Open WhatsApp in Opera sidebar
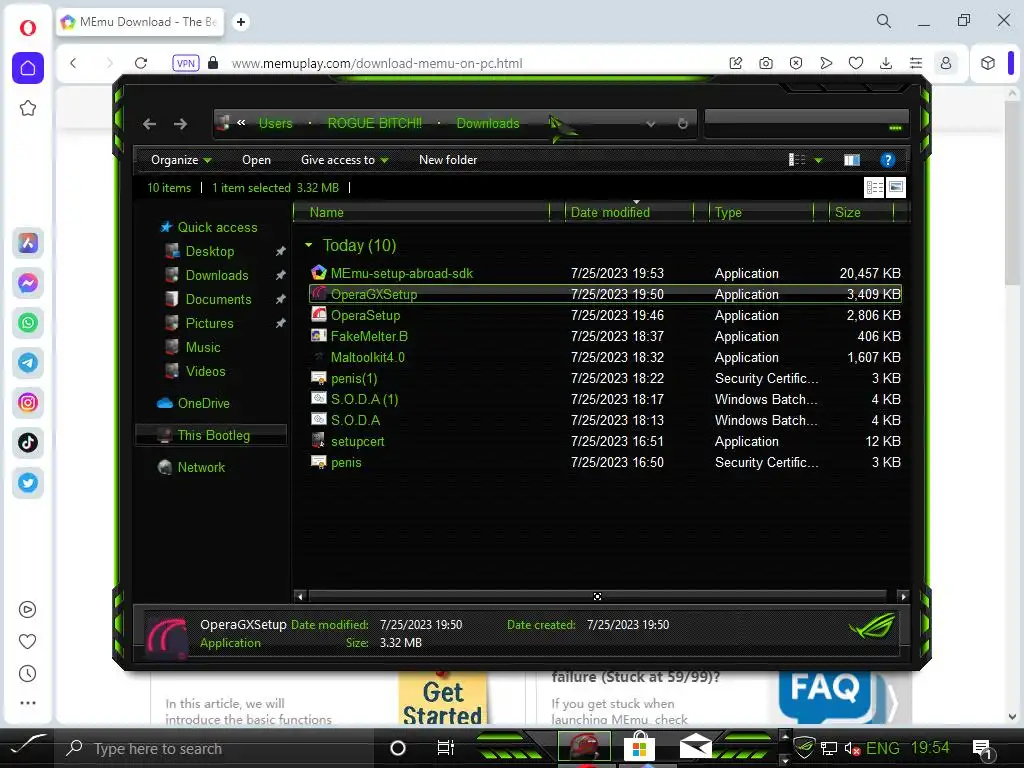Screen dimensions: 1024x768 [x=27, y=323]
